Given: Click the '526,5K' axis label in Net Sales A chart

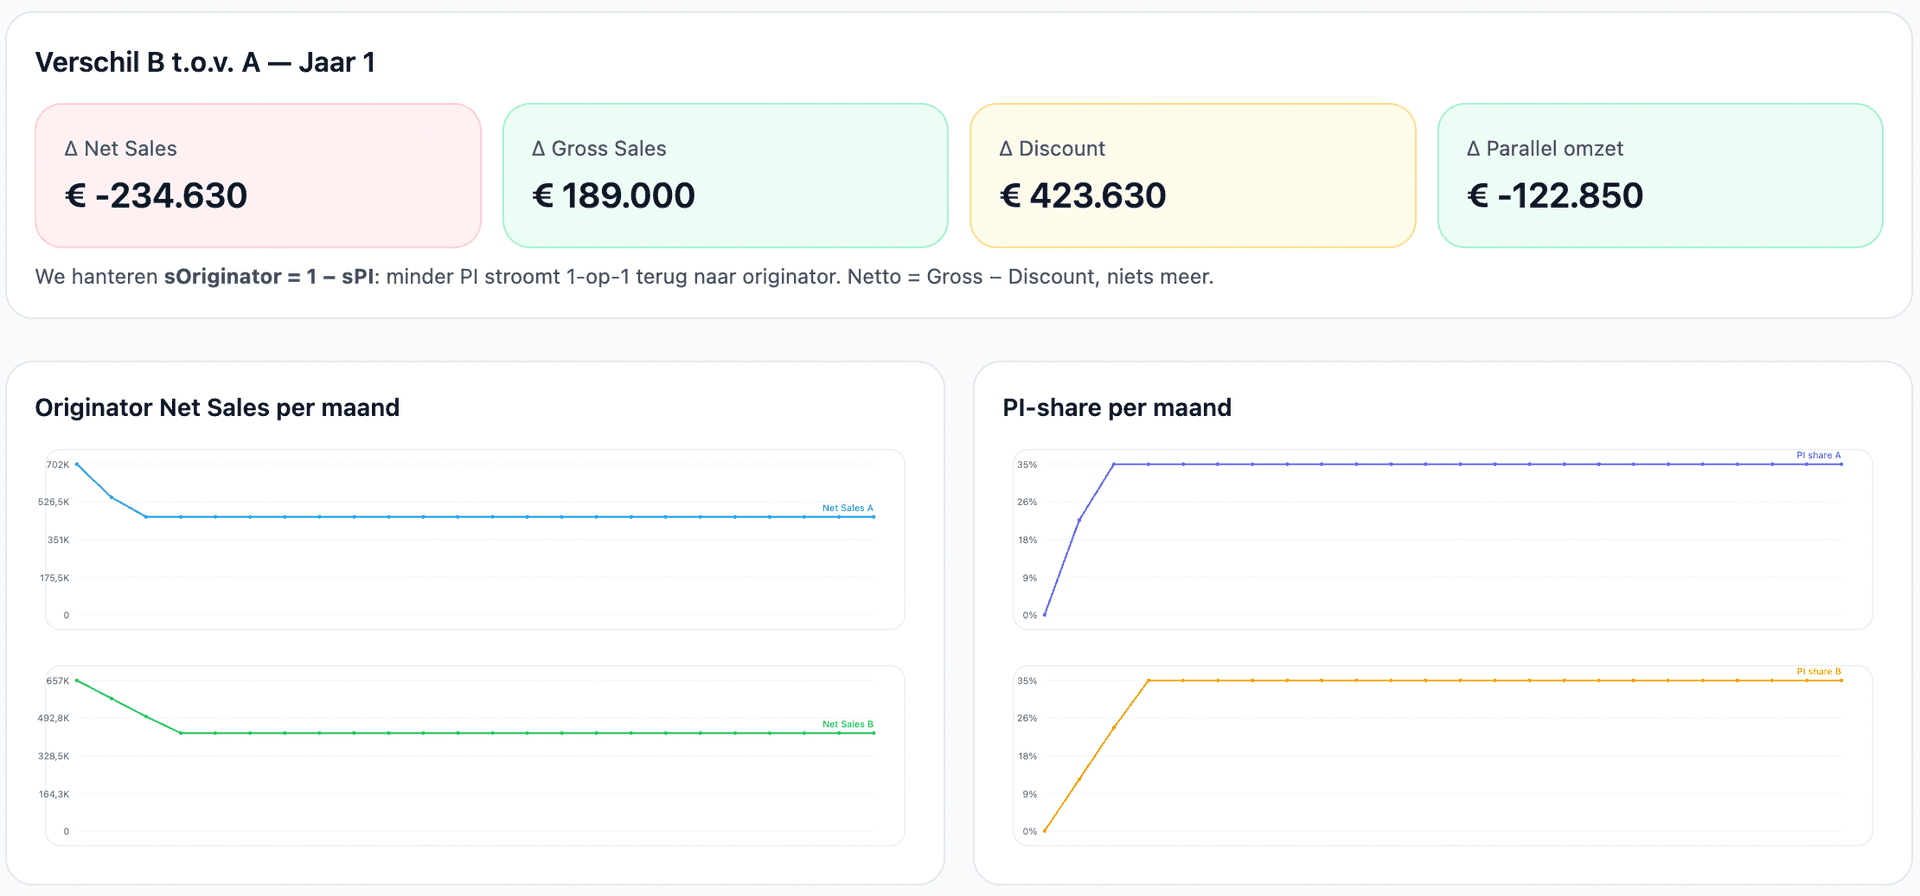Looking at the screenshot, I should pyautogui.click(x=54, y=502).
